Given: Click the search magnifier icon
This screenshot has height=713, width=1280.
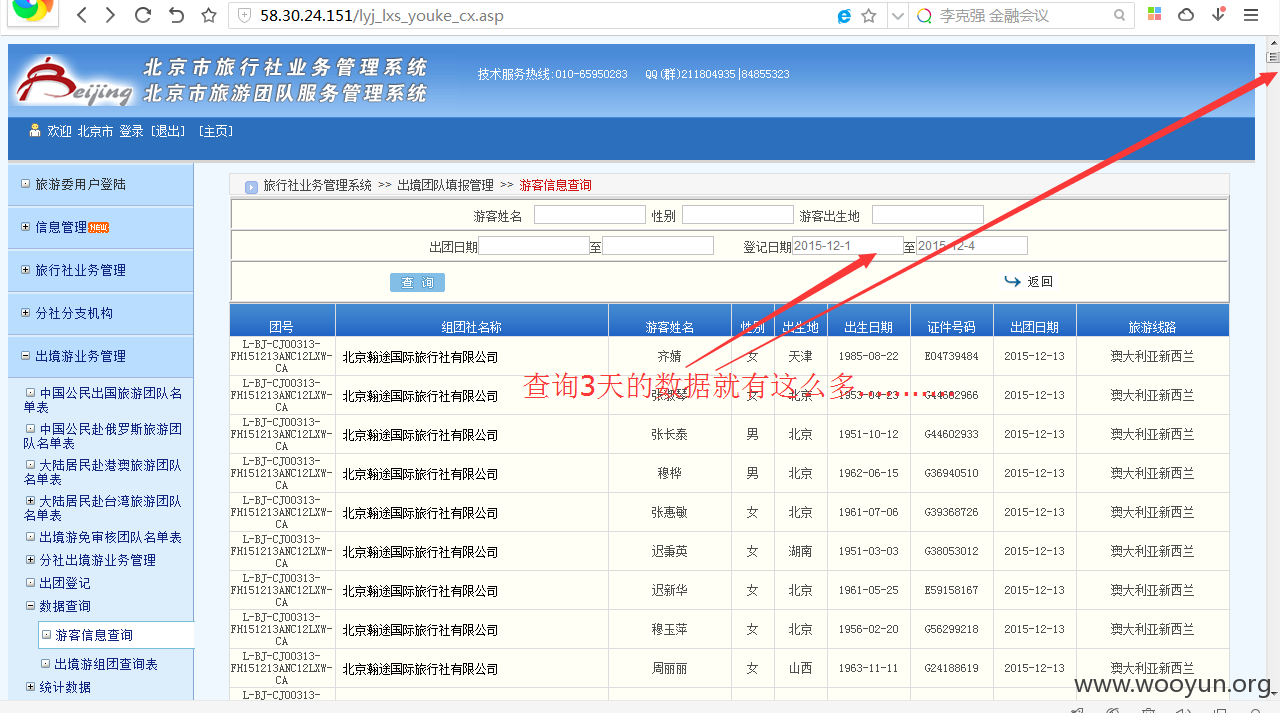Looking at the screenshot, I should [x=1119, y=16].
